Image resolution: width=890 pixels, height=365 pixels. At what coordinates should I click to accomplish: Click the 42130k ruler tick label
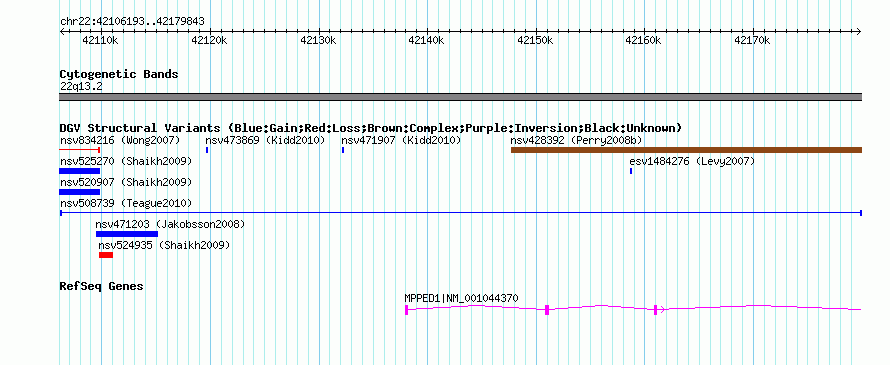[318, 40]
